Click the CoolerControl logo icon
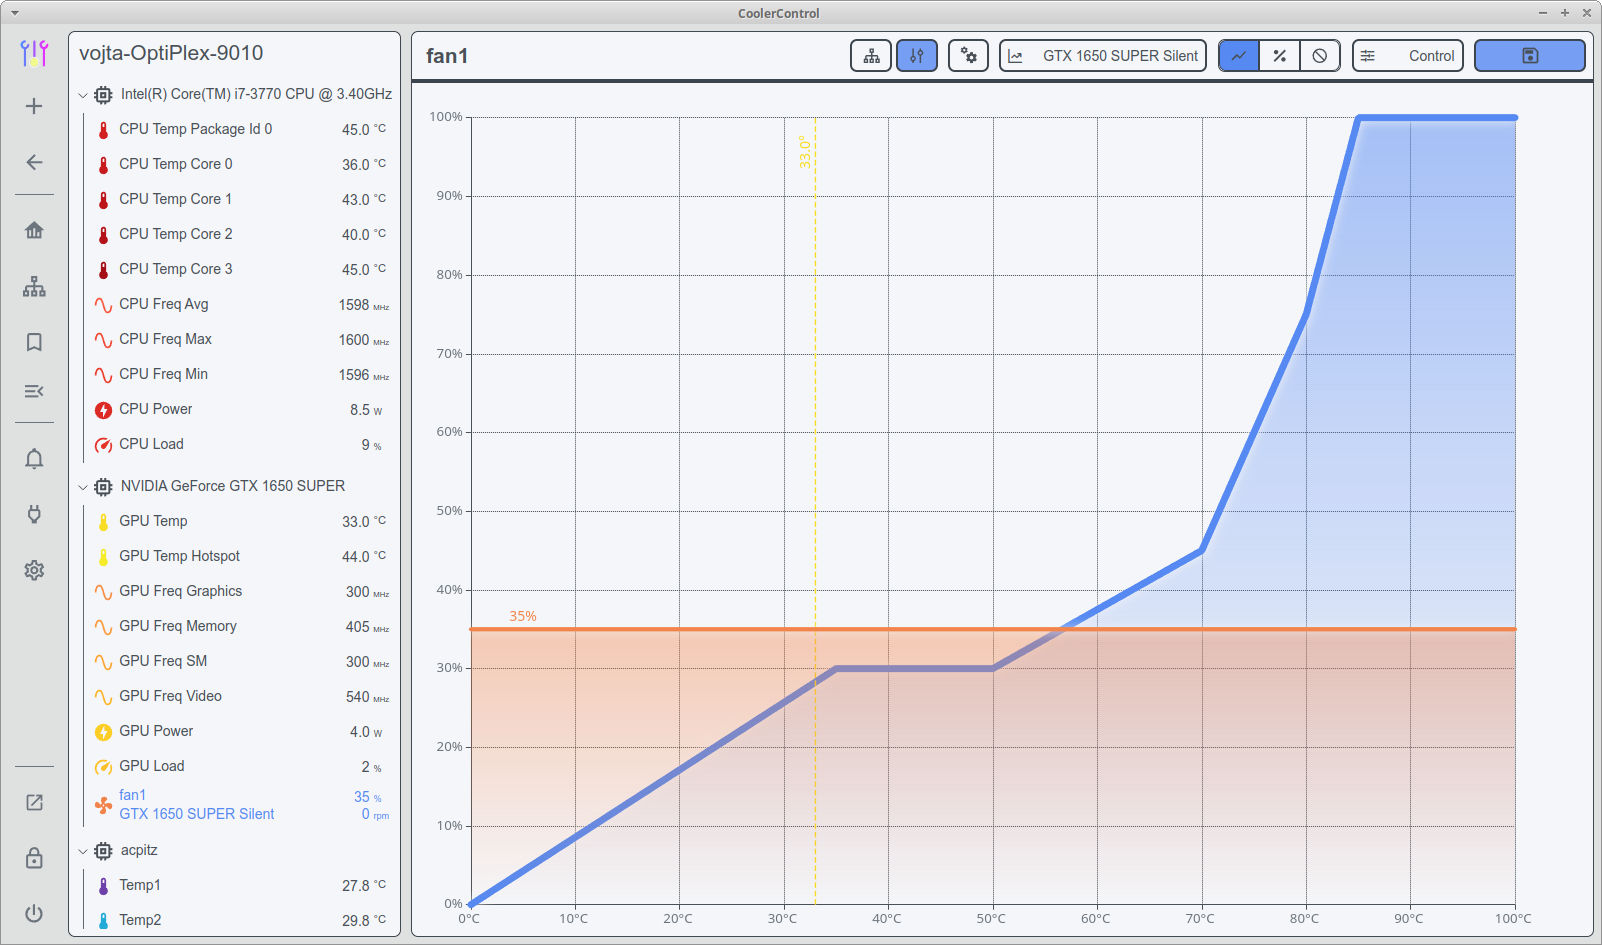This screenshot has width=1602, height=945. pyautogui.click(x=34, y=52)
